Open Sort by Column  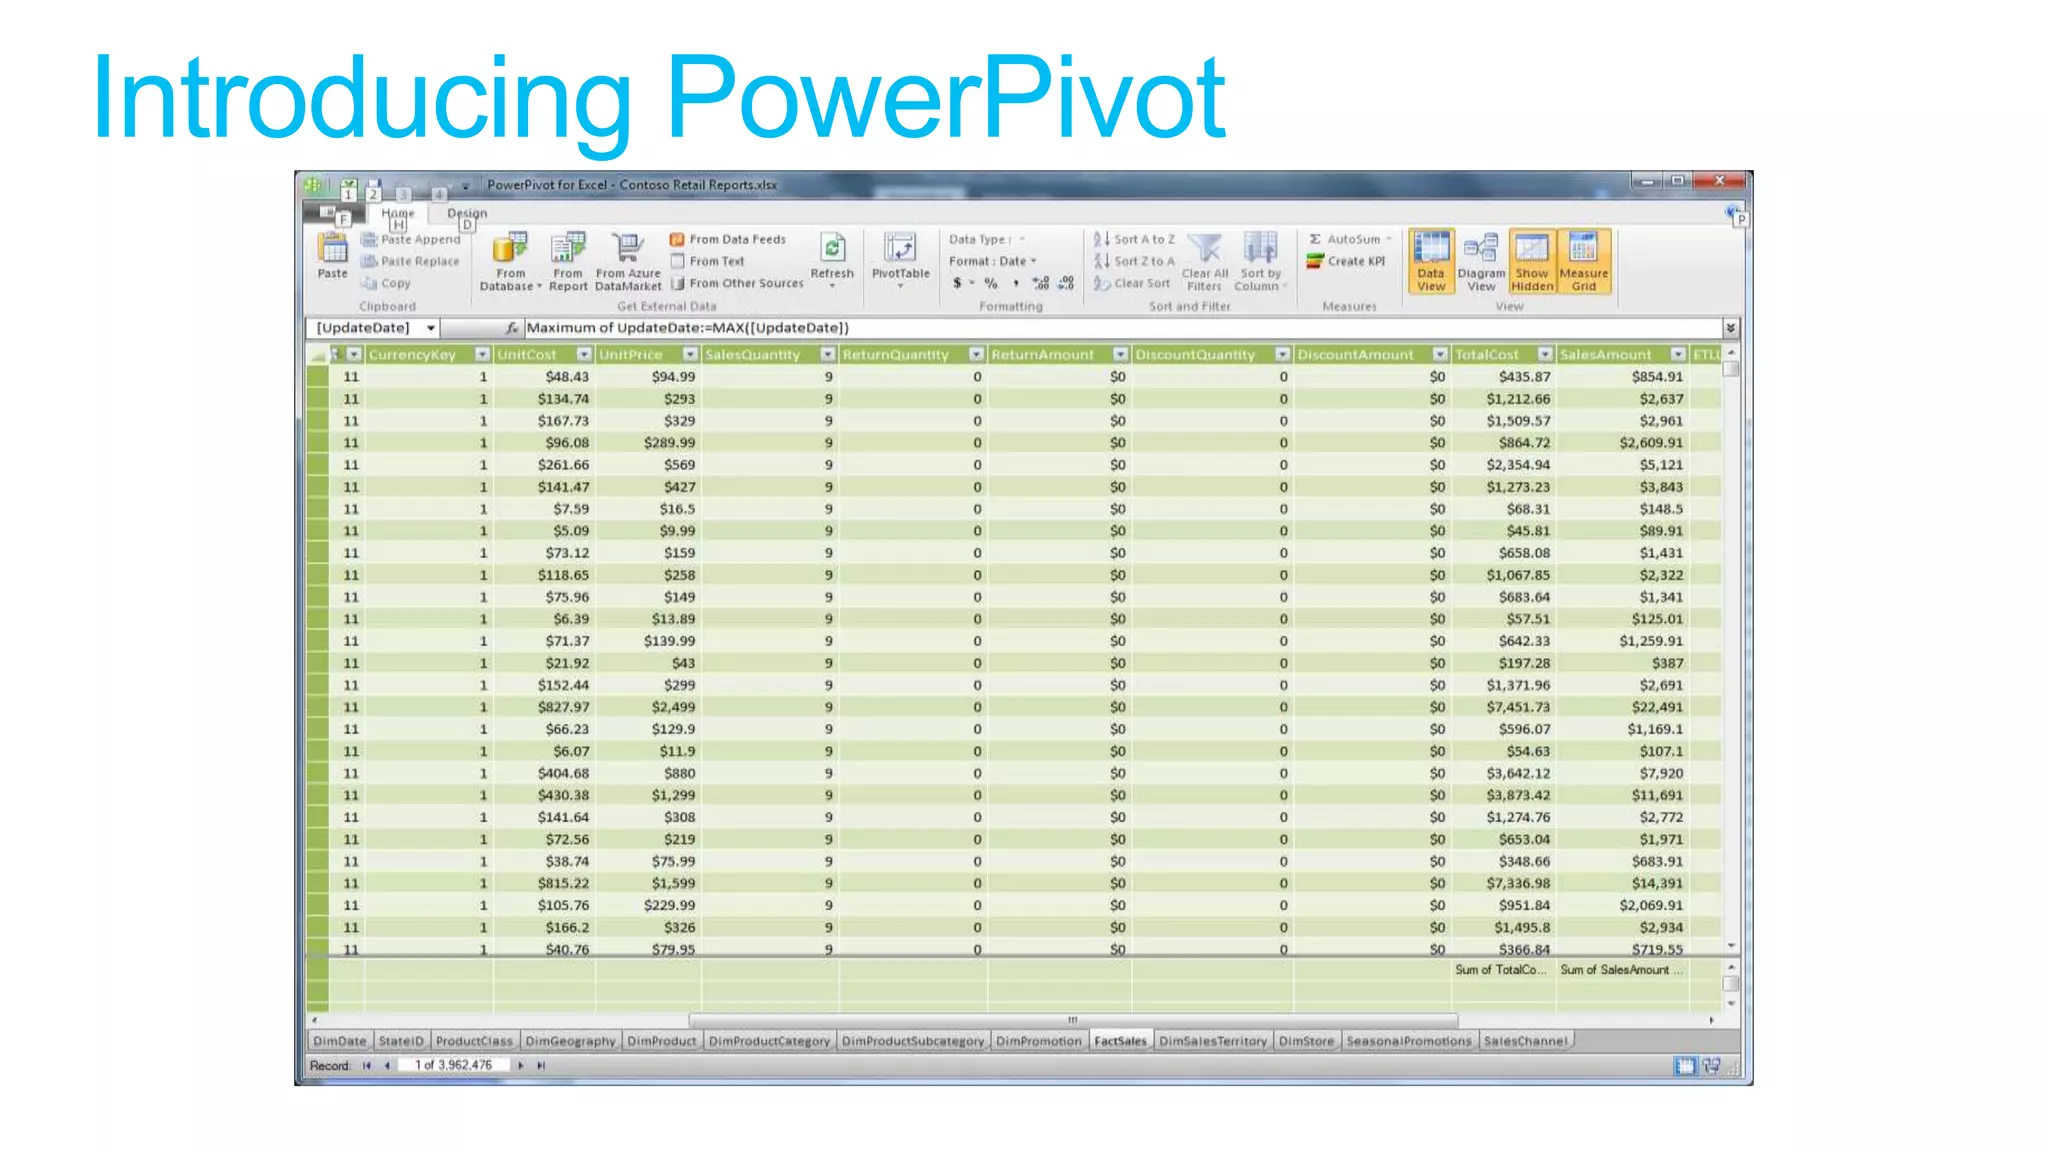(1260, 262)
